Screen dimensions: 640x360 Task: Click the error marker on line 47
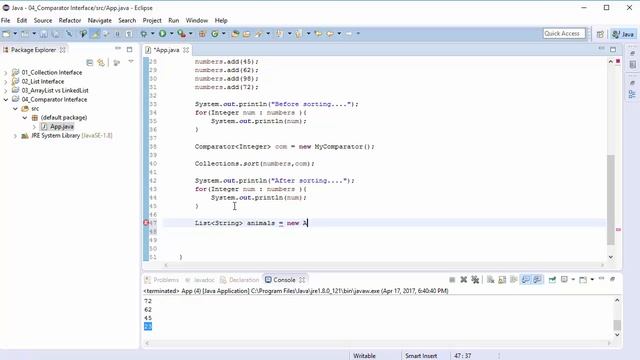(x=146, y=223)
